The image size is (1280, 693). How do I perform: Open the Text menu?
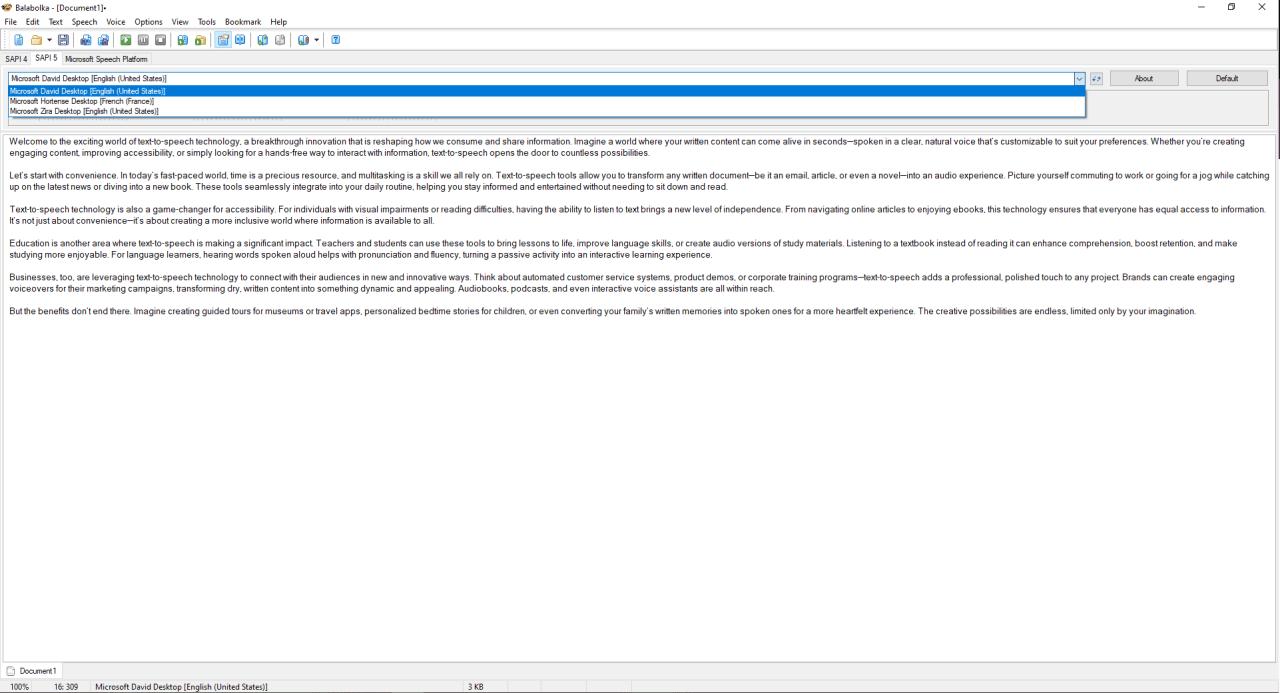(56, 22)
